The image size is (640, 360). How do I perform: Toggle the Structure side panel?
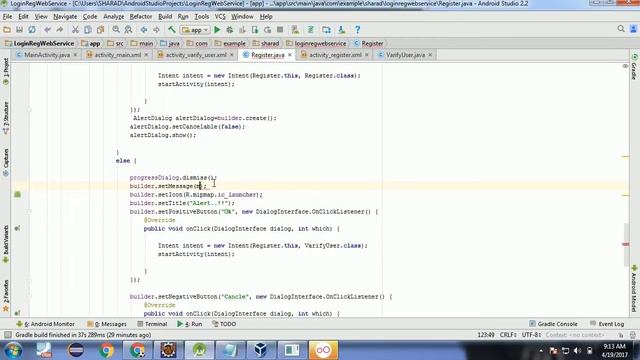point(6,118)
